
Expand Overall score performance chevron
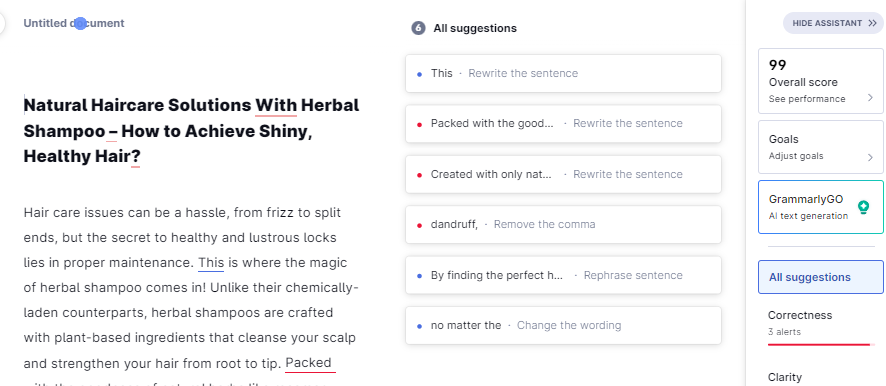coord(870,98)
